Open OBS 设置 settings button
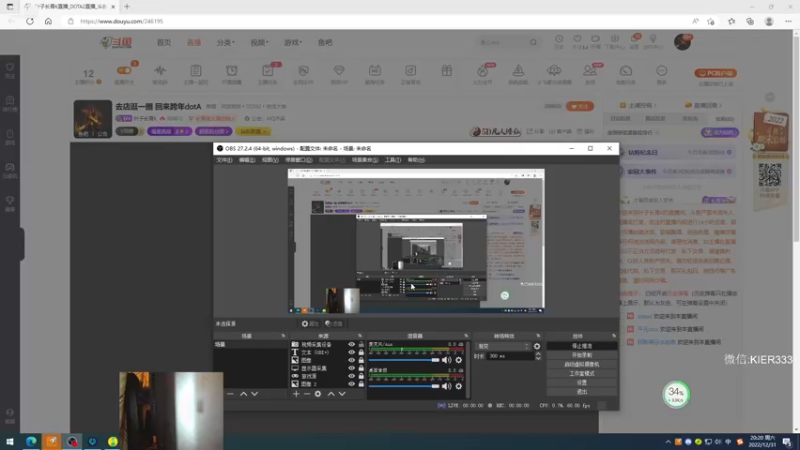Image resolution: width=800 pixels, height=450 pixels. point(582,383)
